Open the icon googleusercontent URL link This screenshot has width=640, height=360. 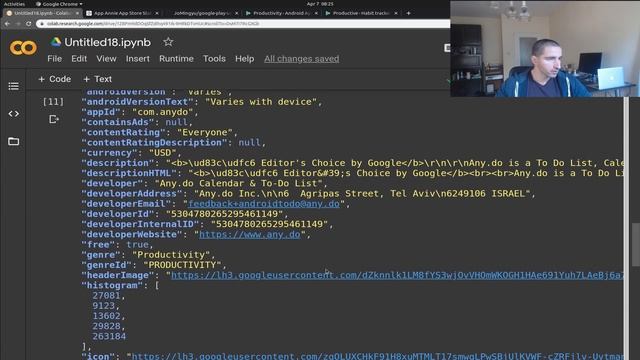point(377,356)
